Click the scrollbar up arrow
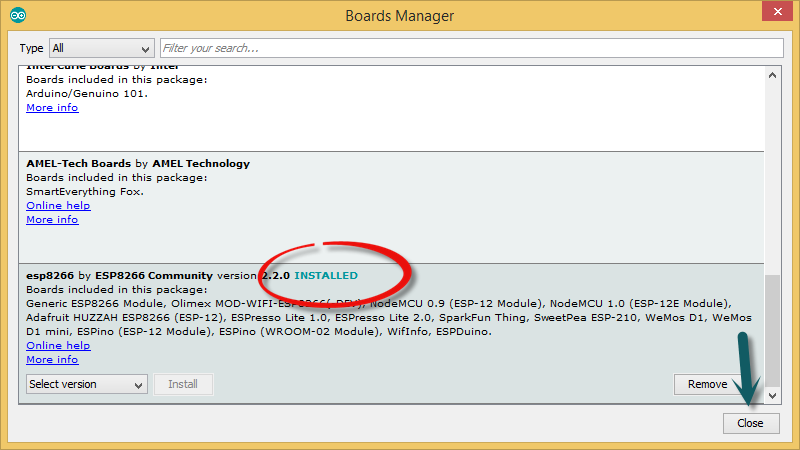The image size is (800, 450). [x=772, y=76]
